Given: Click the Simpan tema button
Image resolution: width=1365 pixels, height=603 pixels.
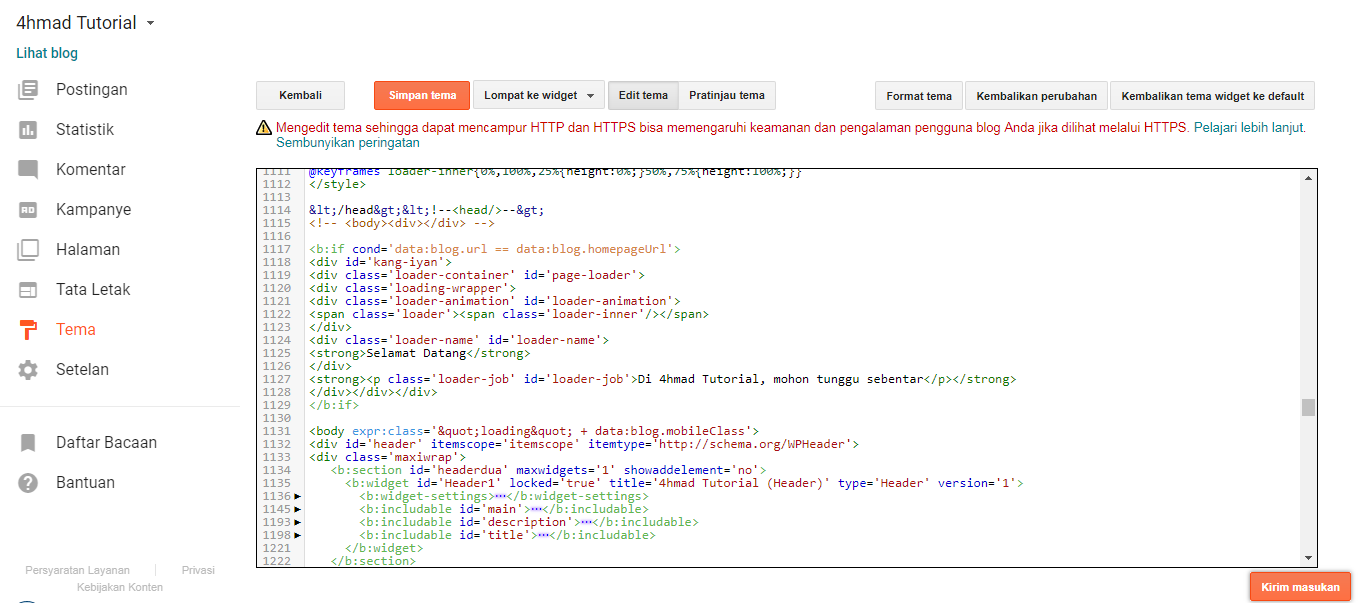Looking at the screenshot, I should (421, 96).
